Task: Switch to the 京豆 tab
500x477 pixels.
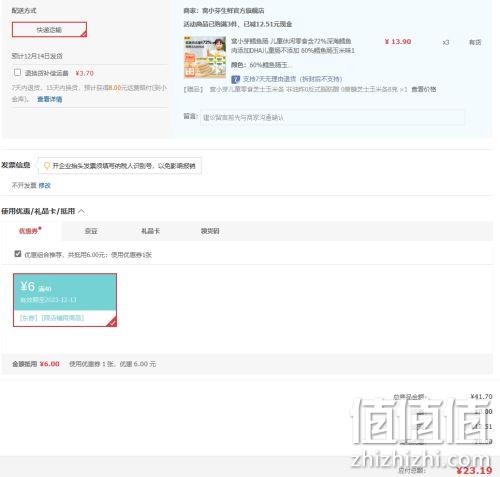Action: click(x=91, y=231)
